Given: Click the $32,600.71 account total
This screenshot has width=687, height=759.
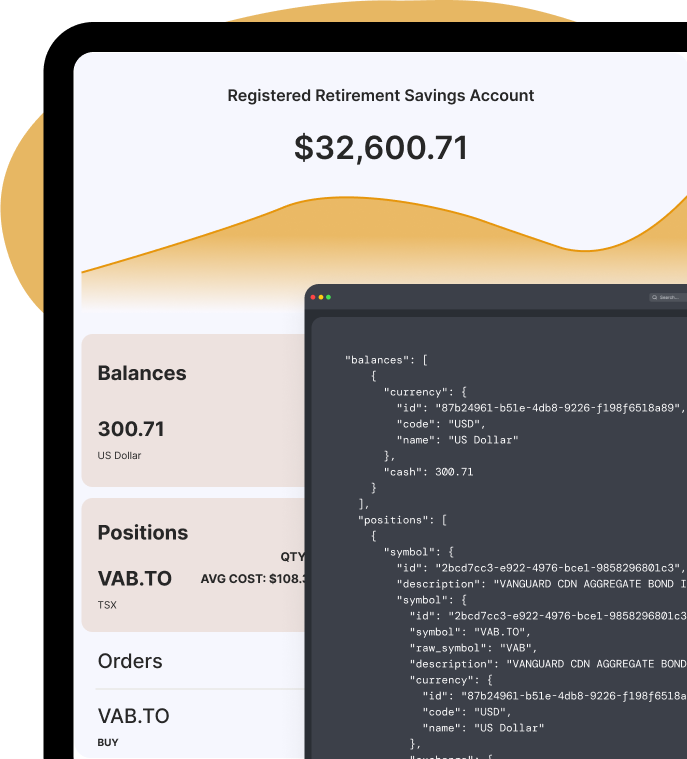Looking at the screenshot, I should [381, 148].
